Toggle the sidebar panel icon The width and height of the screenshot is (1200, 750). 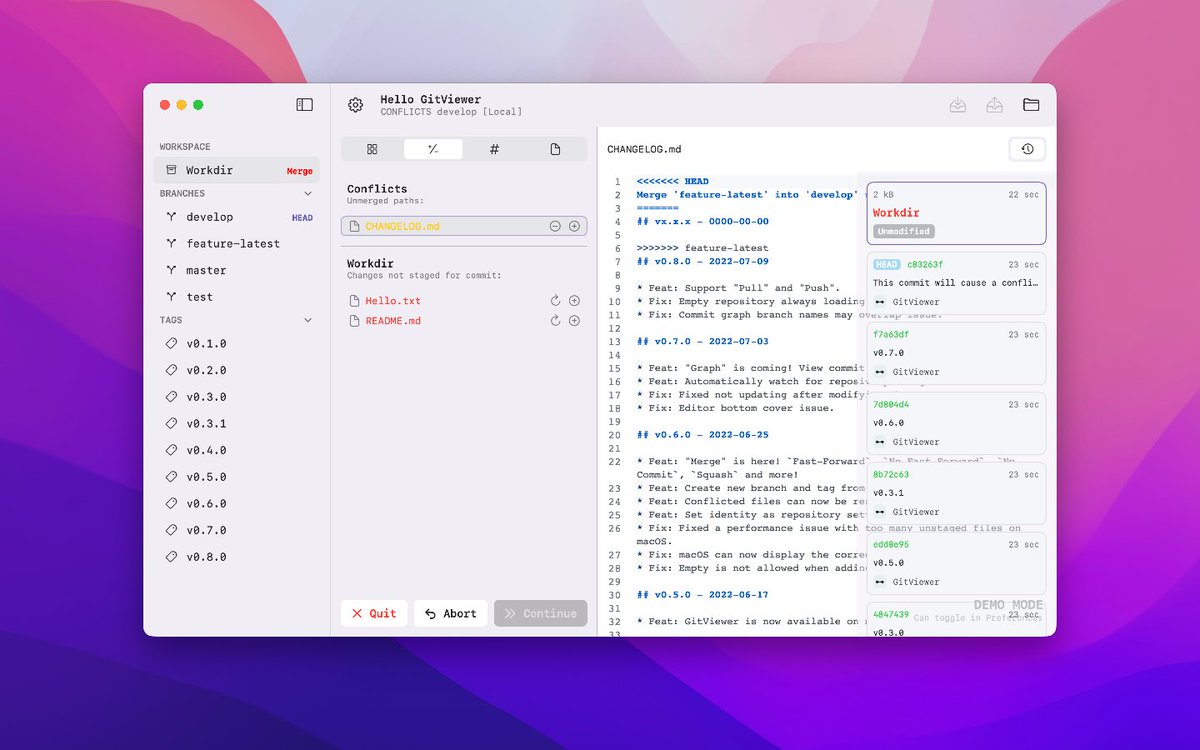click(x=305, y=104)
